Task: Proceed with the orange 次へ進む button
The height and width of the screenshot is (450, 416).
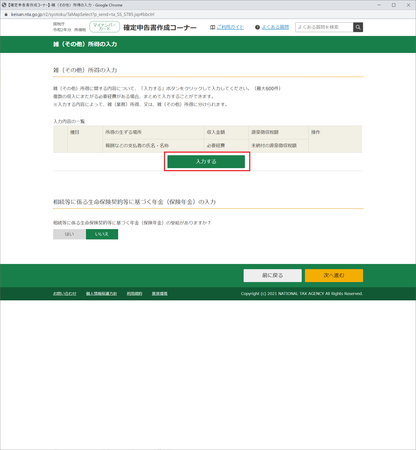Action: pyautogui.click(x=334, y=275)
